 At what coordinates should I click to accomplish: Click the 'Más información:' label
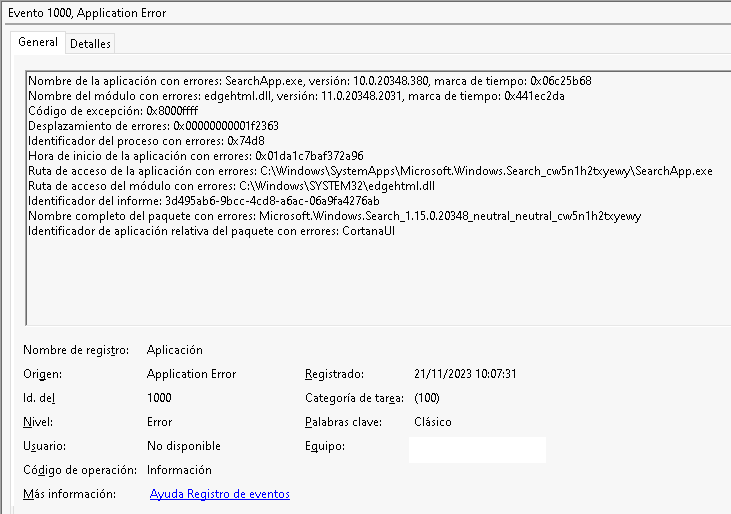tap(69, 494)
